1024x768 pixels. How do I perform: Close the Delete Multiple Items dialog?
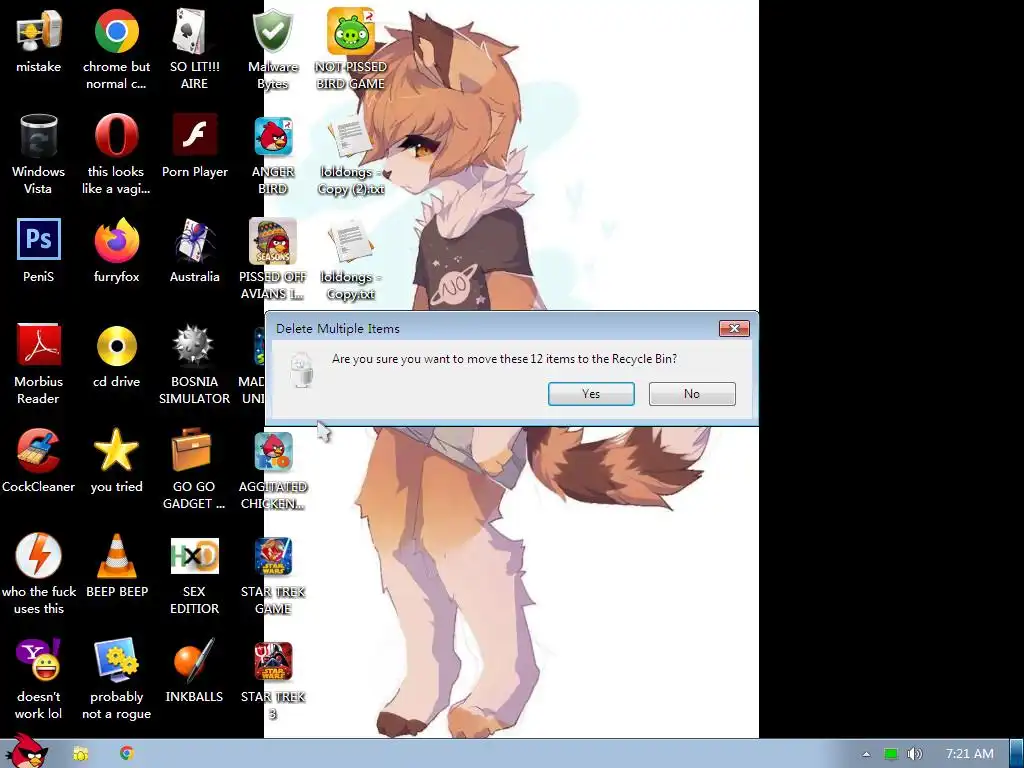734,328
